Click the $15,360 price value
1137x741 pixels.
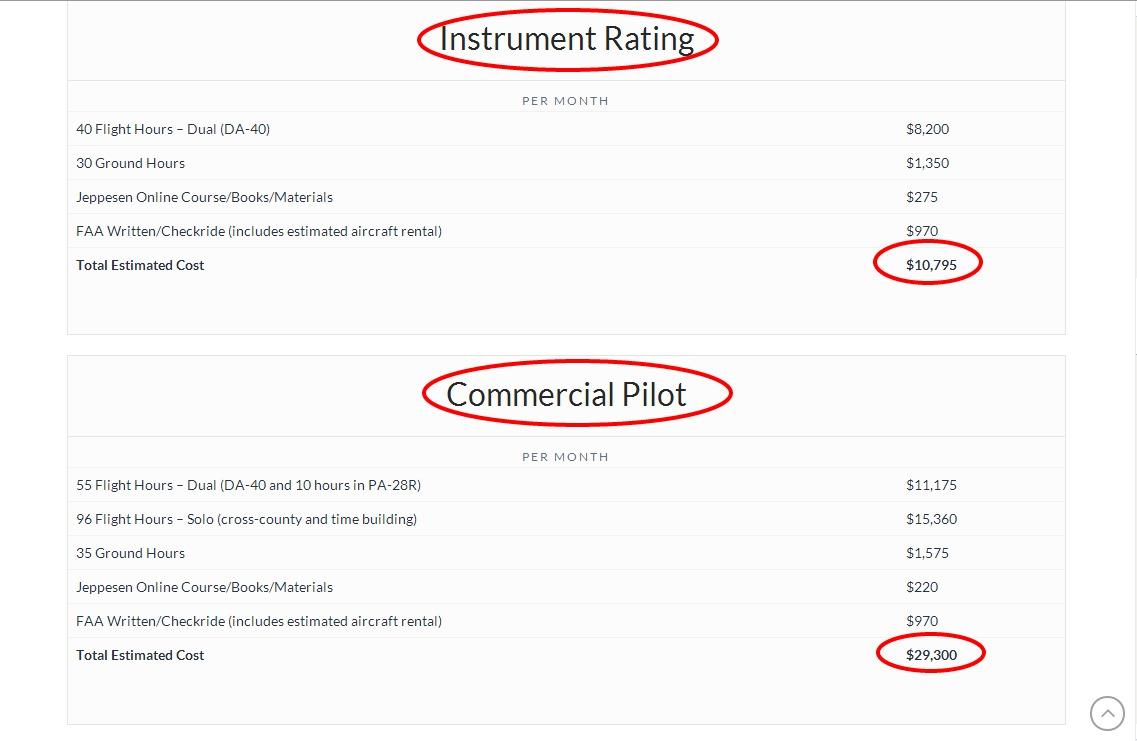coord(931,519)
